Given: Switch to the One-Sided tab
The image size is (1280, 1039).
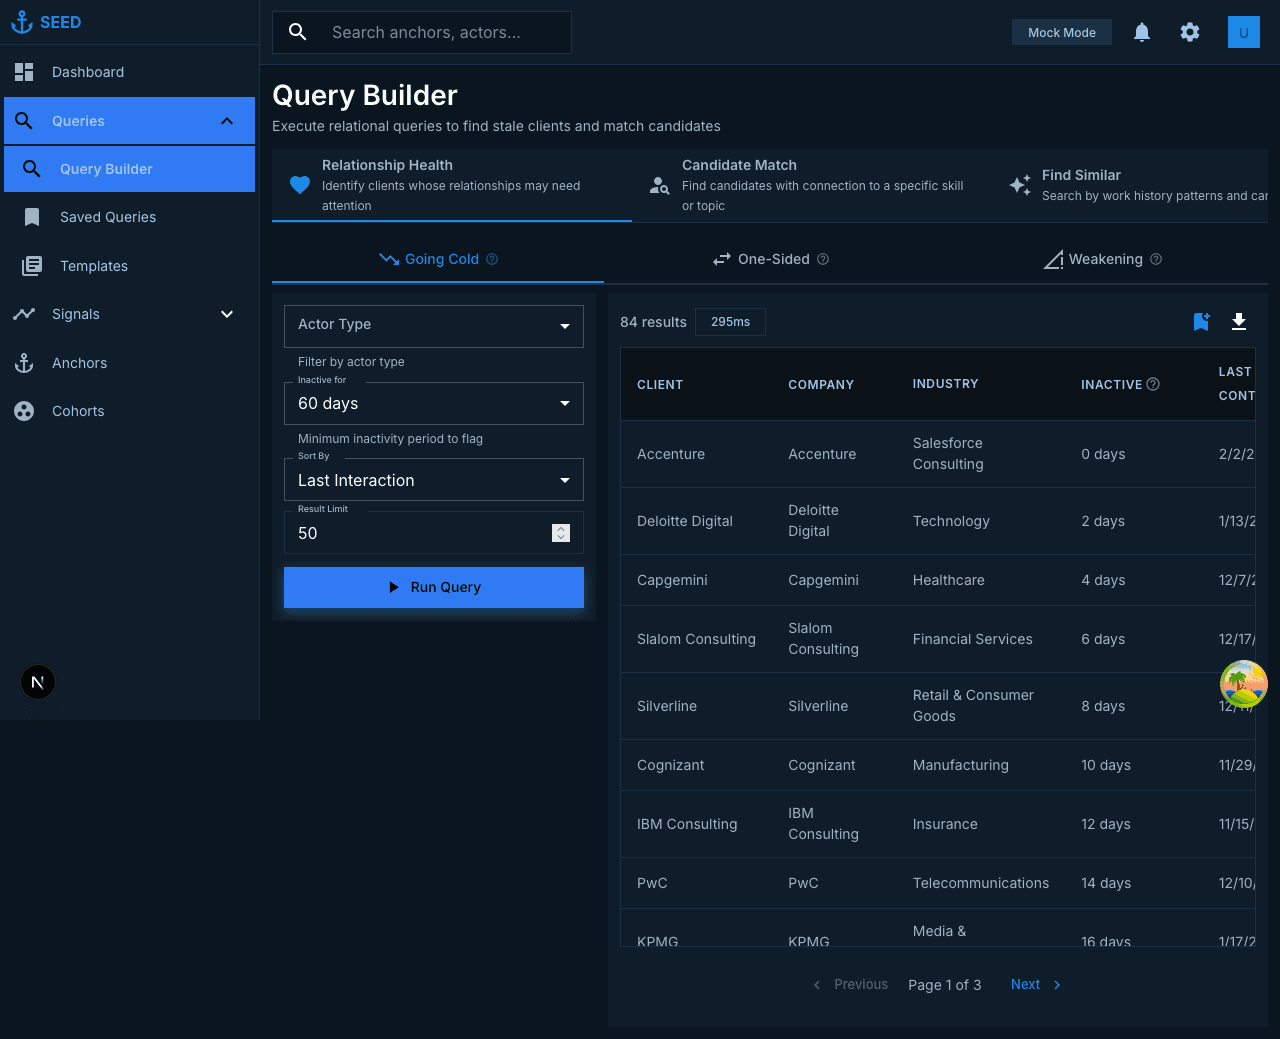Looking at the screenshot, I should 771,259.
